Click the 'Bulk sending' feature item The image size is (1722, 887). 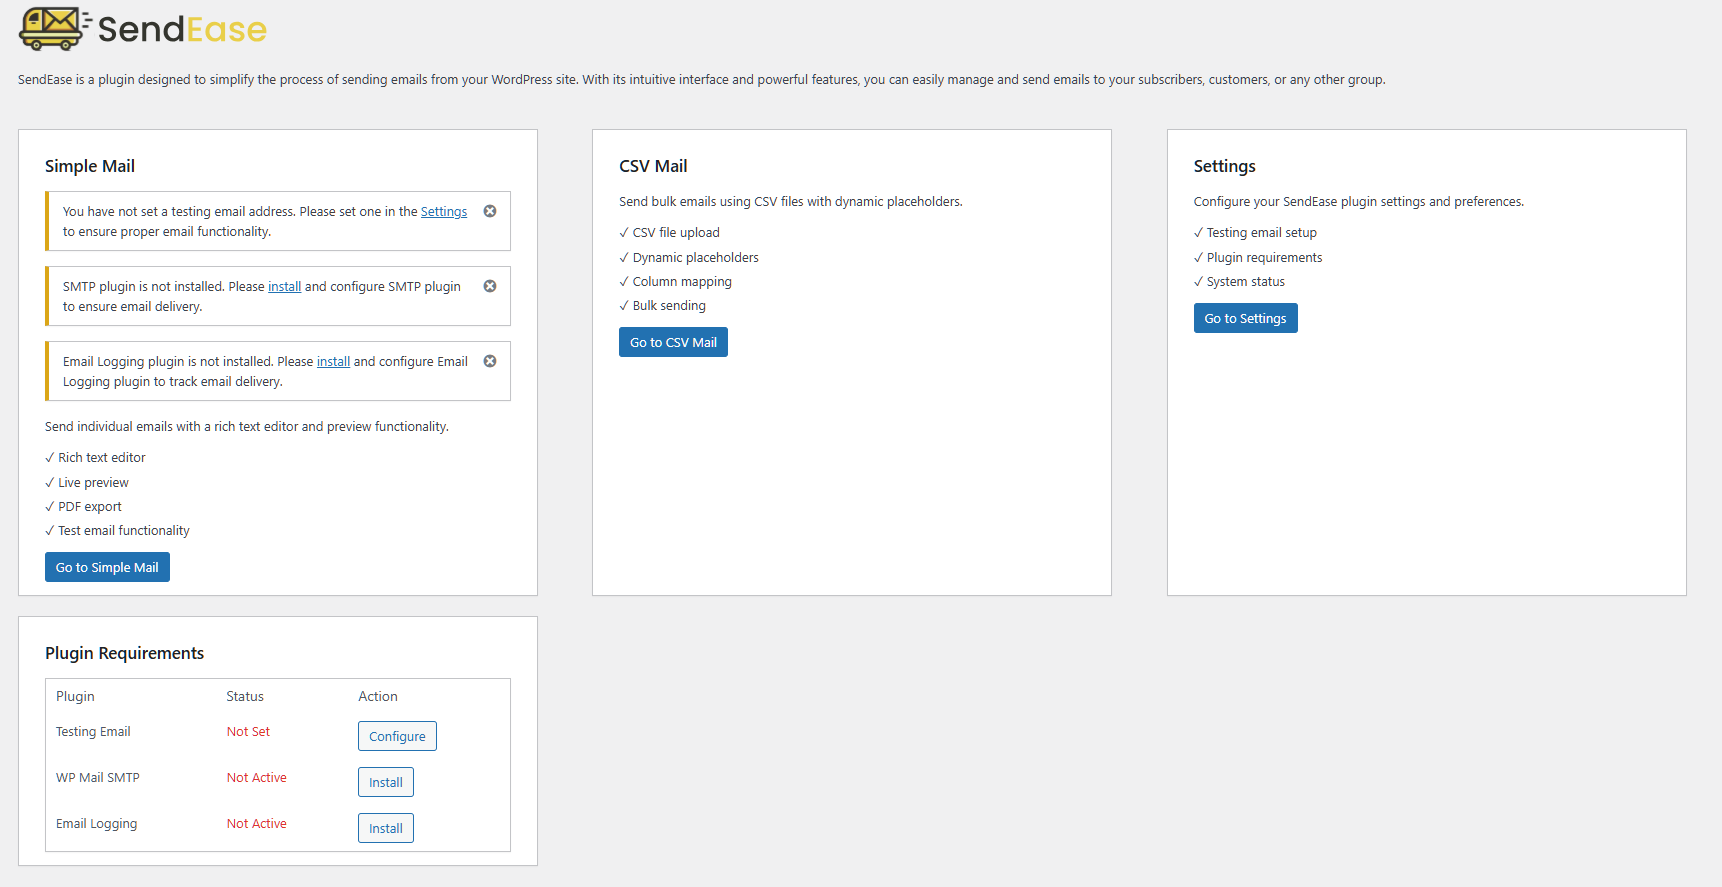click(x=662, y=306)
